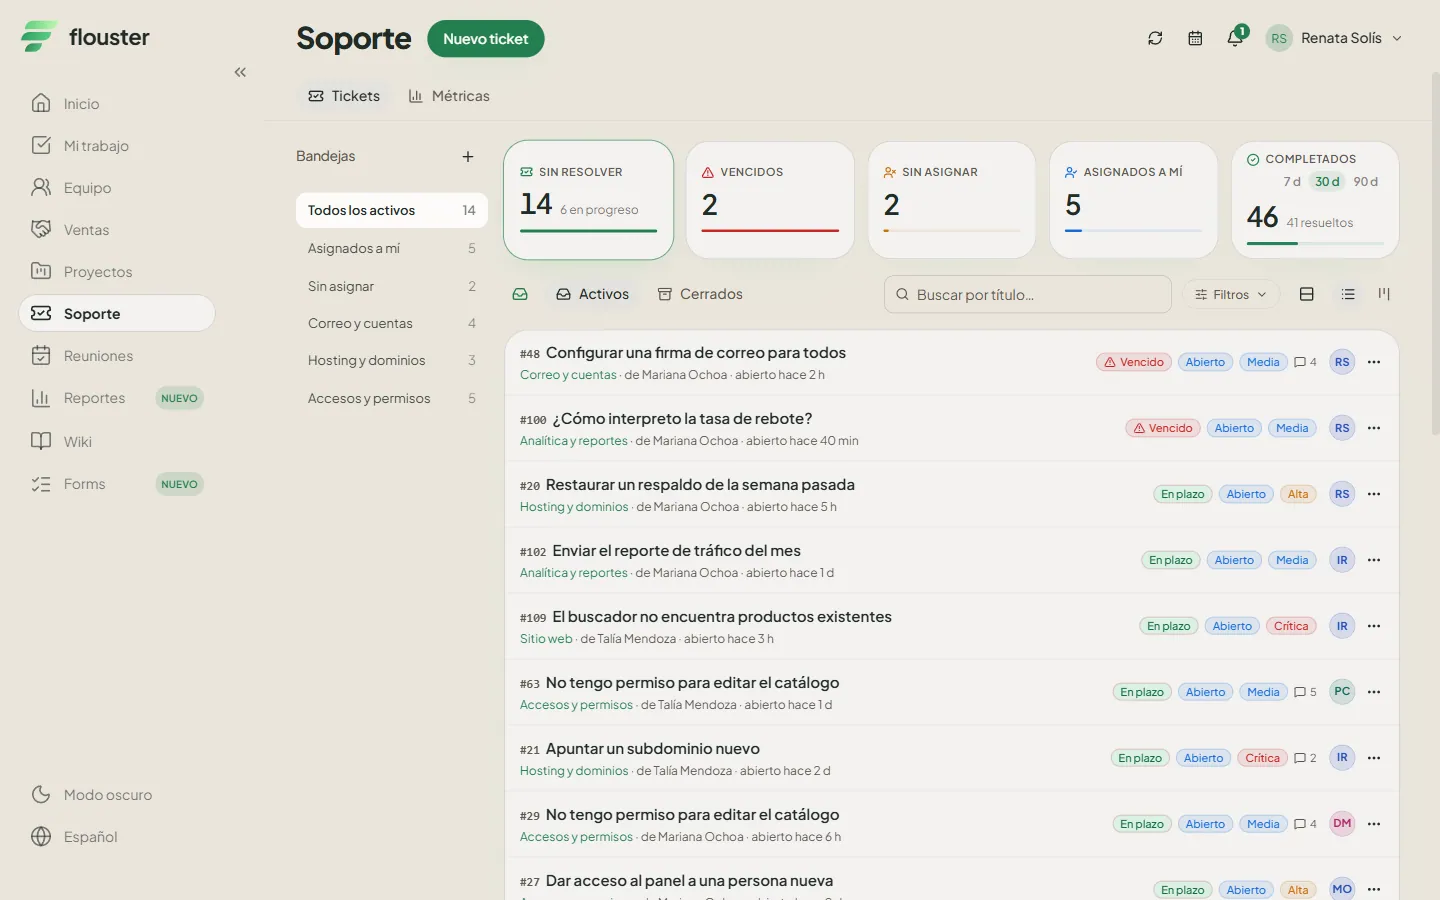The image size is (1440, 900).
Task: Open the Sin asignar summary card
Action: pos(952,200)
